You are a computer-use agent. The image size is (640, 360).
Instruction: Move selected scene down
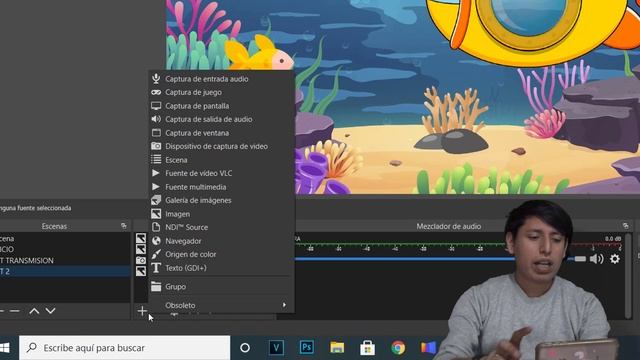point(51,311)
